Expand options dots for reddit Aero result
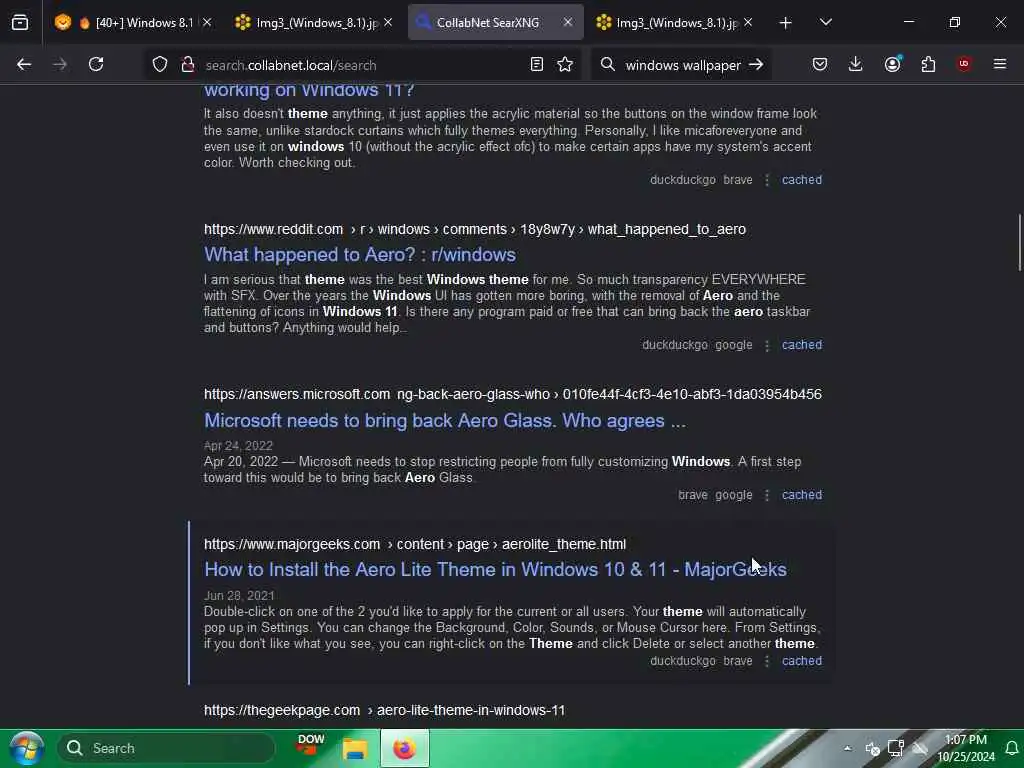Viewport: 1024px width, 768px height. [x=767, y=345]
